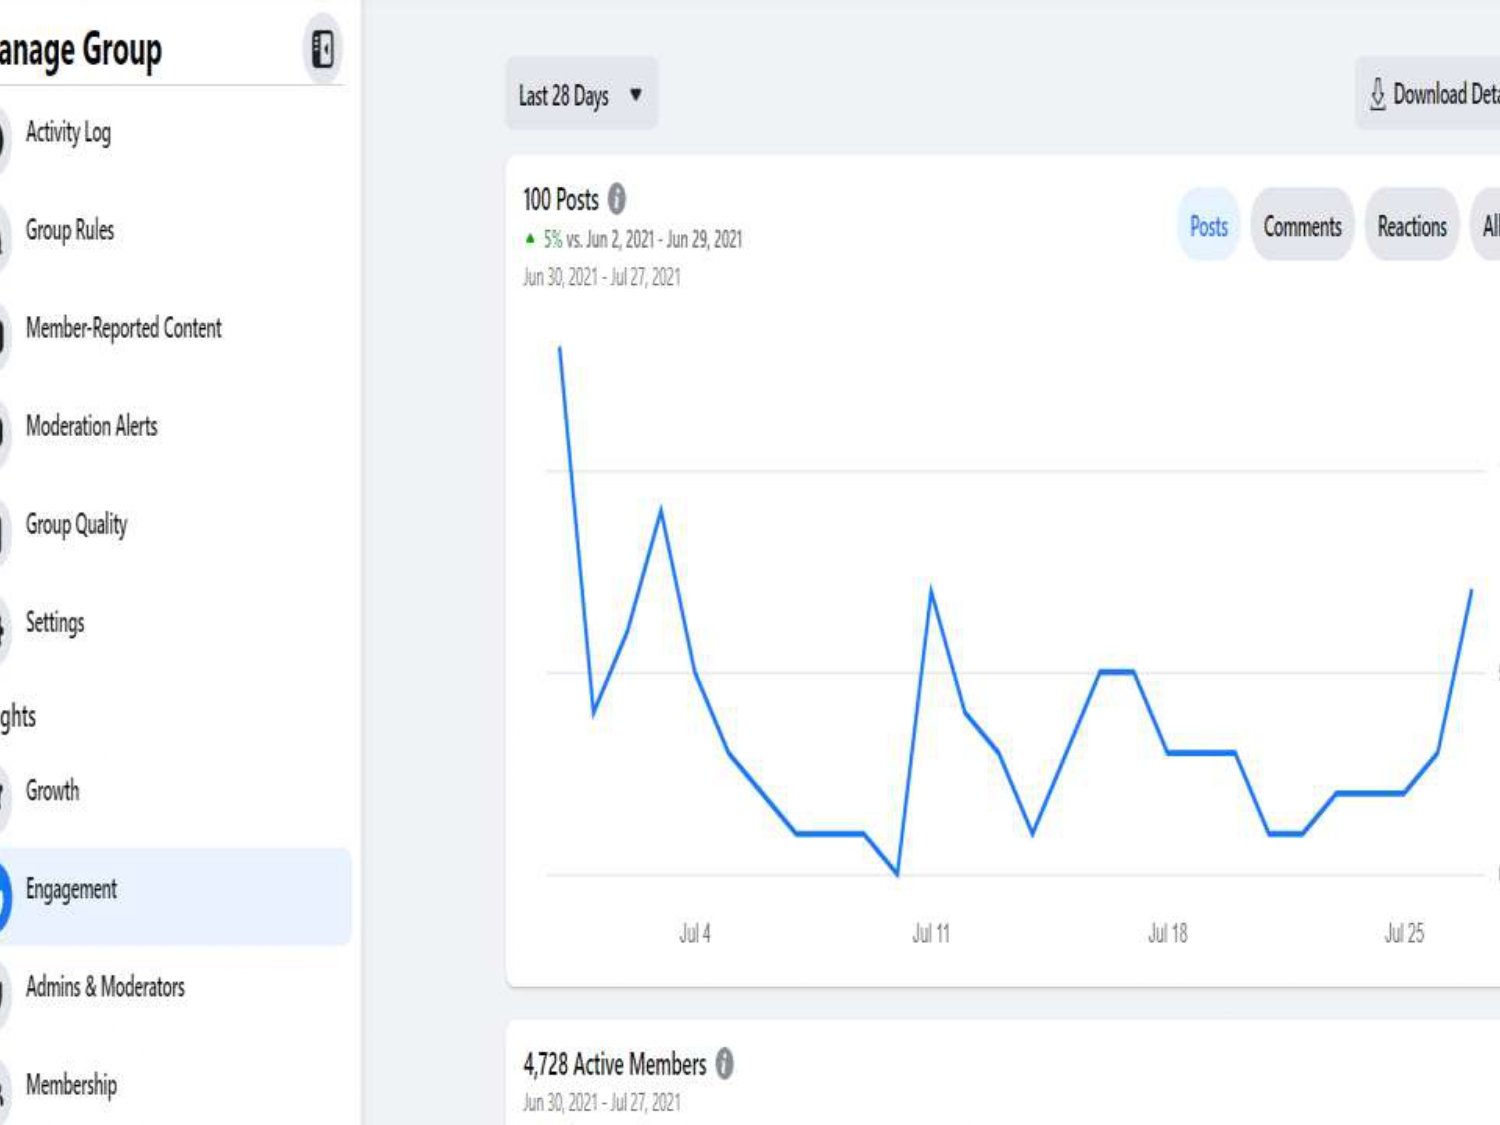Click the info icon beside 100 Posts
The width and height of the screenshot is (1500, 1125).
pyautogui.click(x=617, y=199)
